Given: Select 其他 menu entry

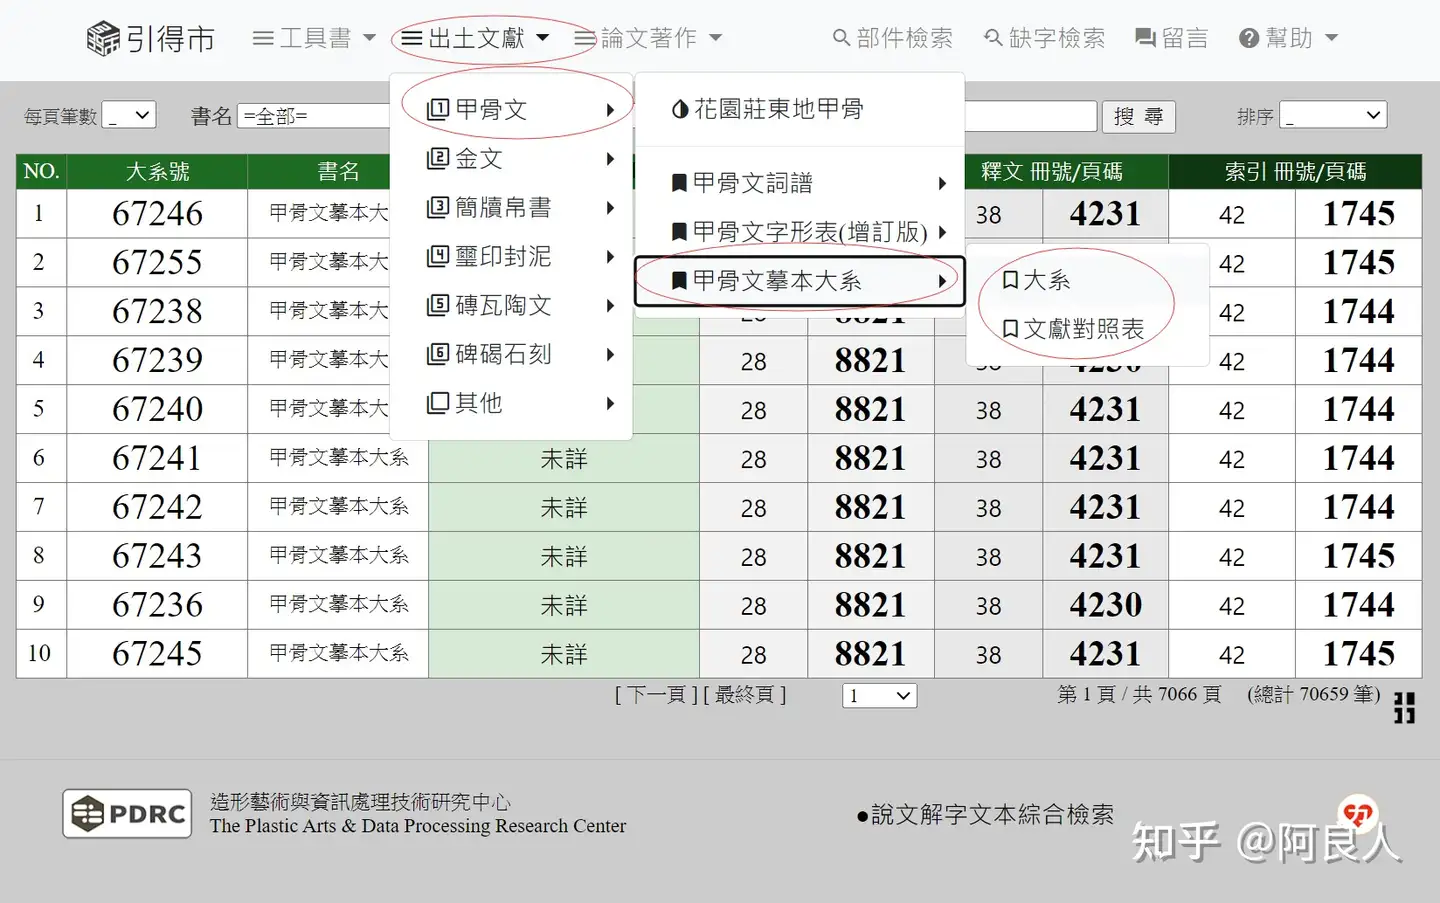Looking at the screenshot, I should coord(511,403).
